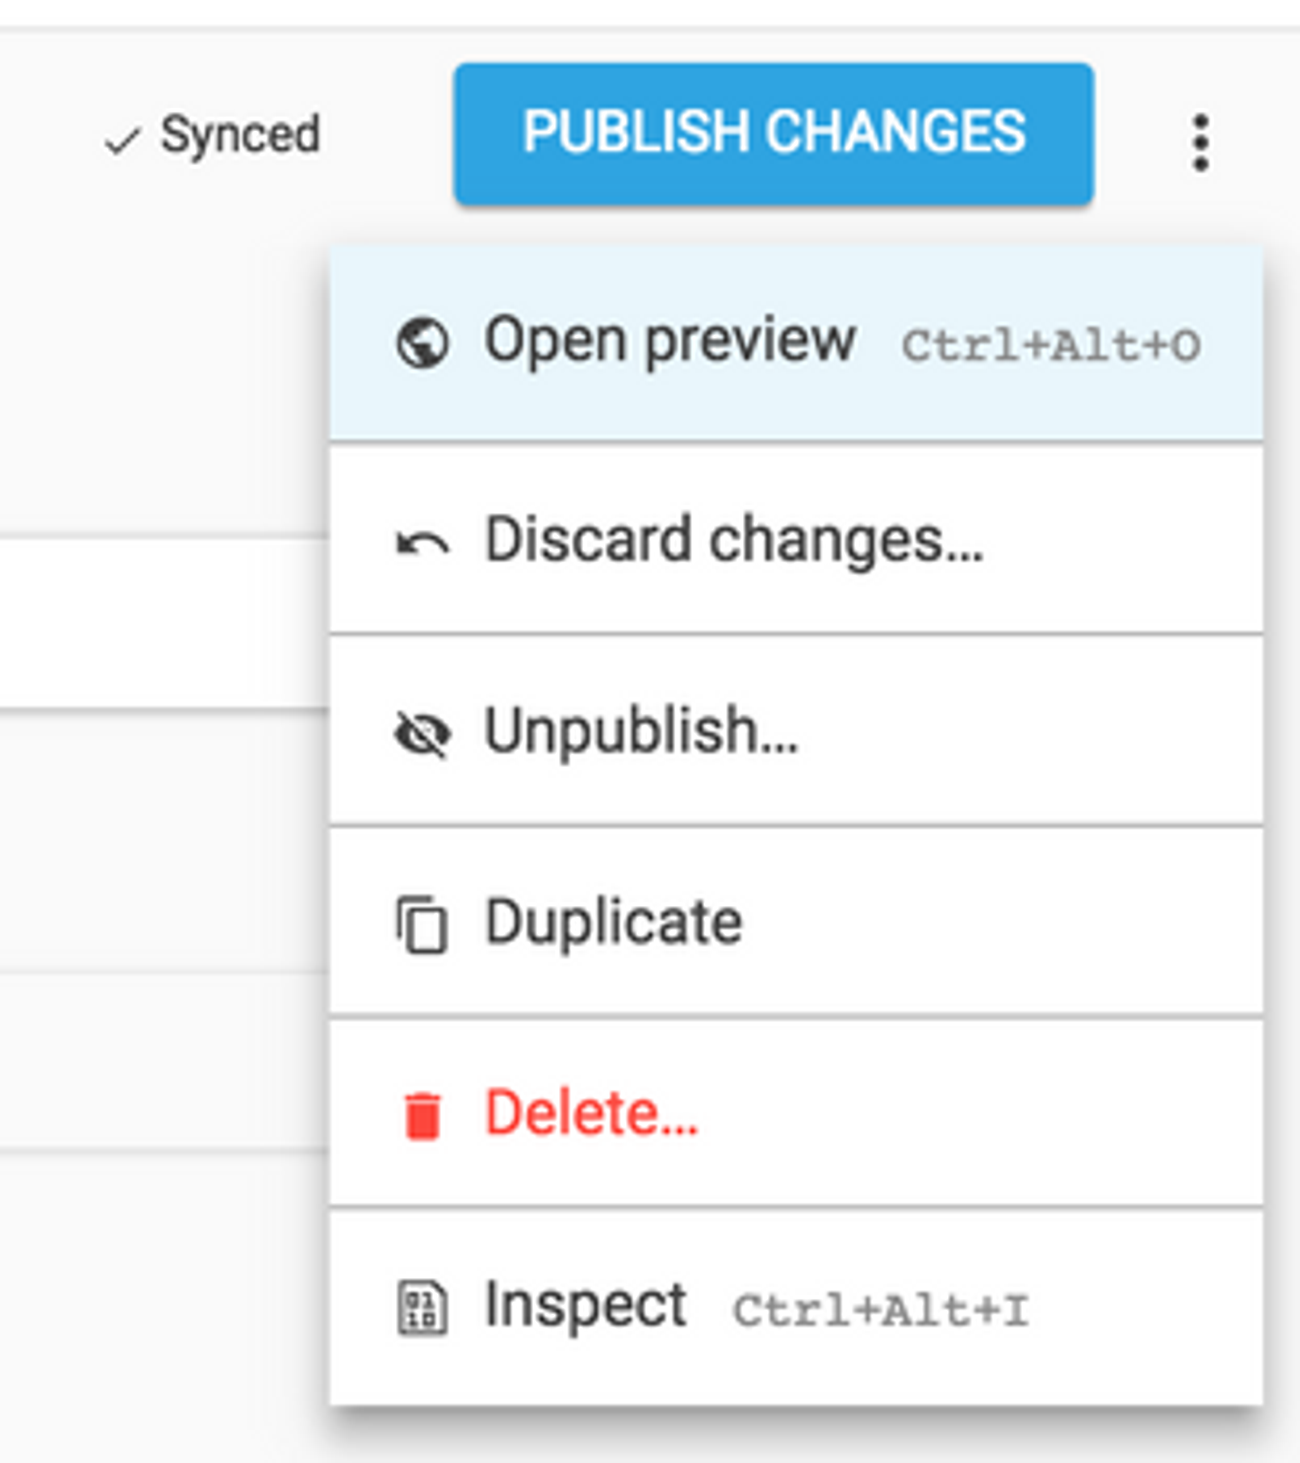
Task: Select the Unpublish… menu entry text
Action: point(641,731)
